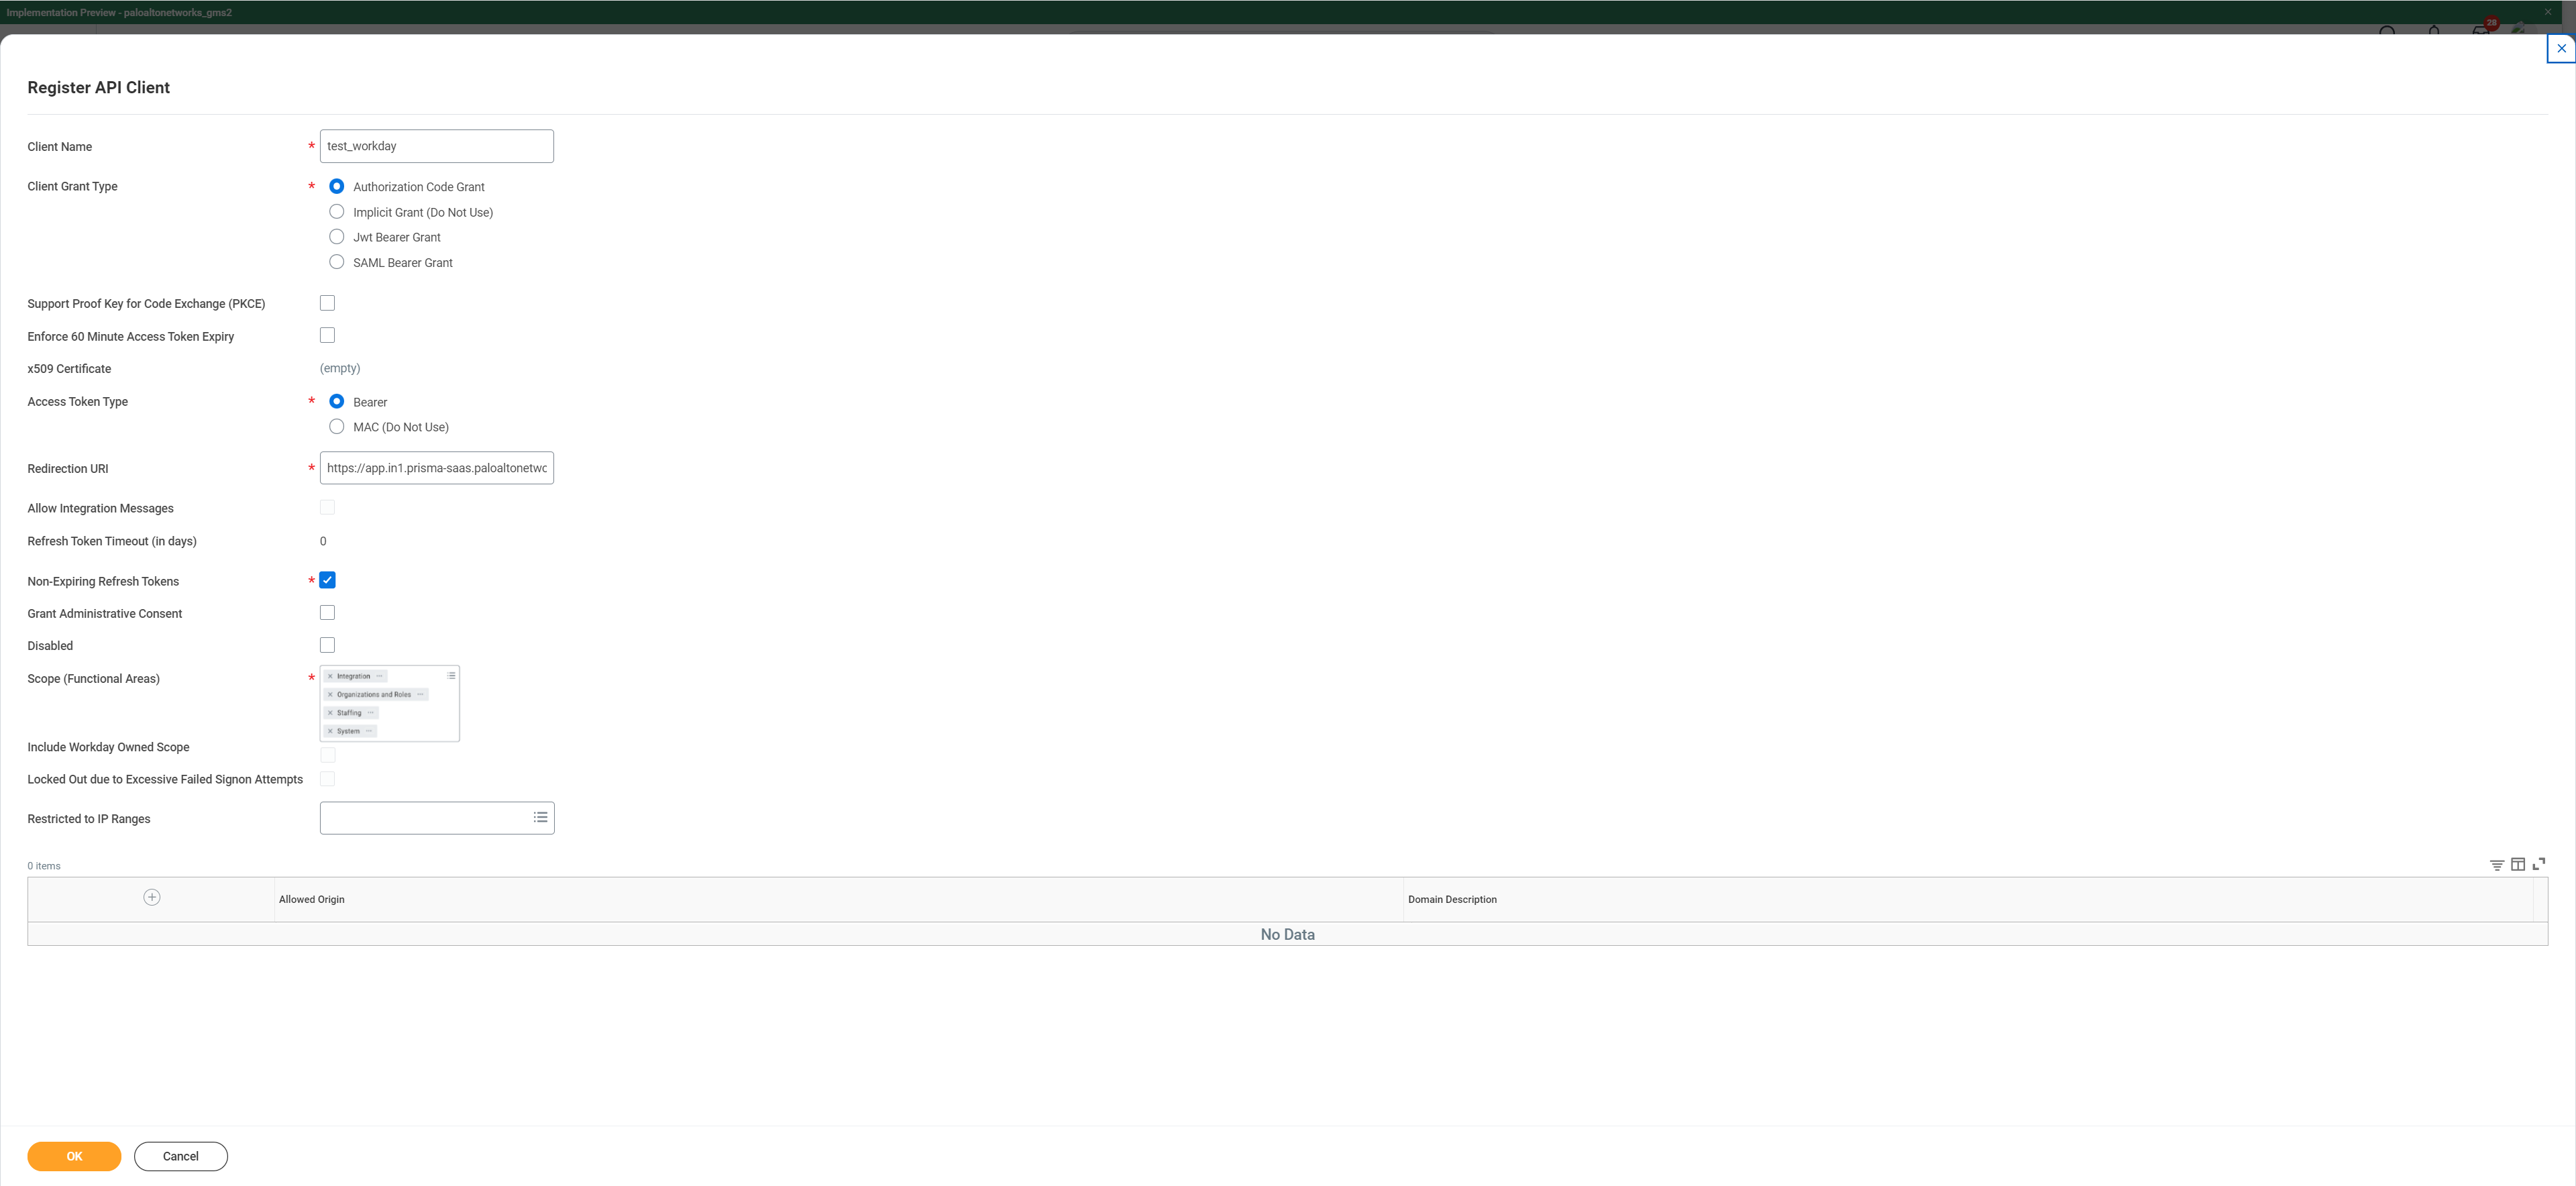Open related actions for Organizations and Roles
Screen dimensions: 2576x1186
pos(420,694)
